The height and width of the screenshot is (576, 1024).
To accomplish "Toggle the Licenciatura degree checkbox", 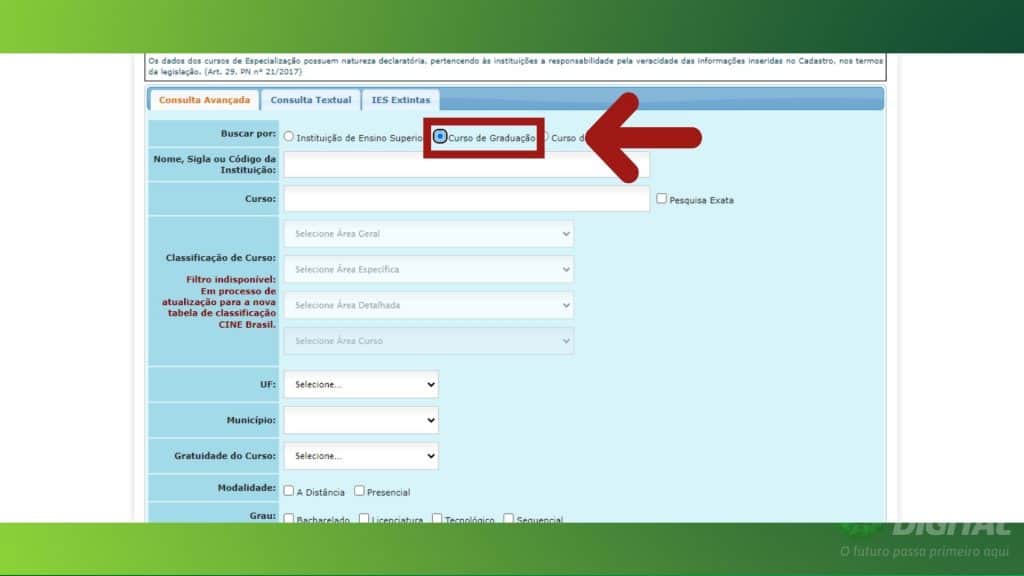I will [364, 519].
